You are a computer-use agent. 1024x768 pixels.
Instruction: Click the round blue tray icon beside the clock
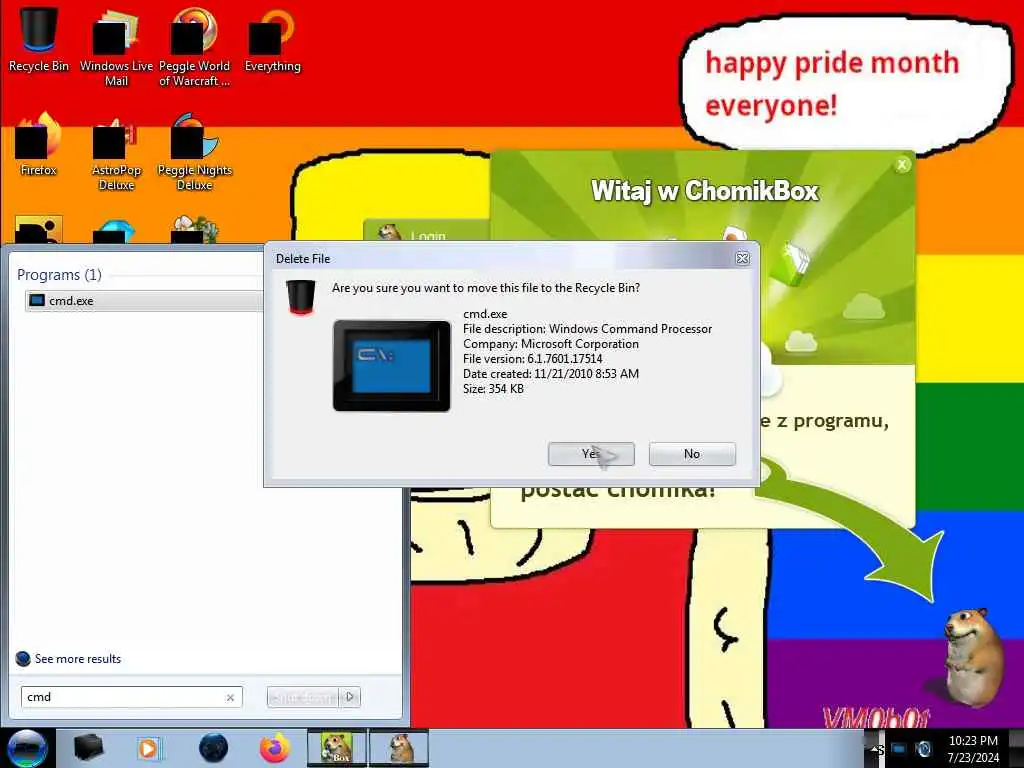tap(923, 748)
